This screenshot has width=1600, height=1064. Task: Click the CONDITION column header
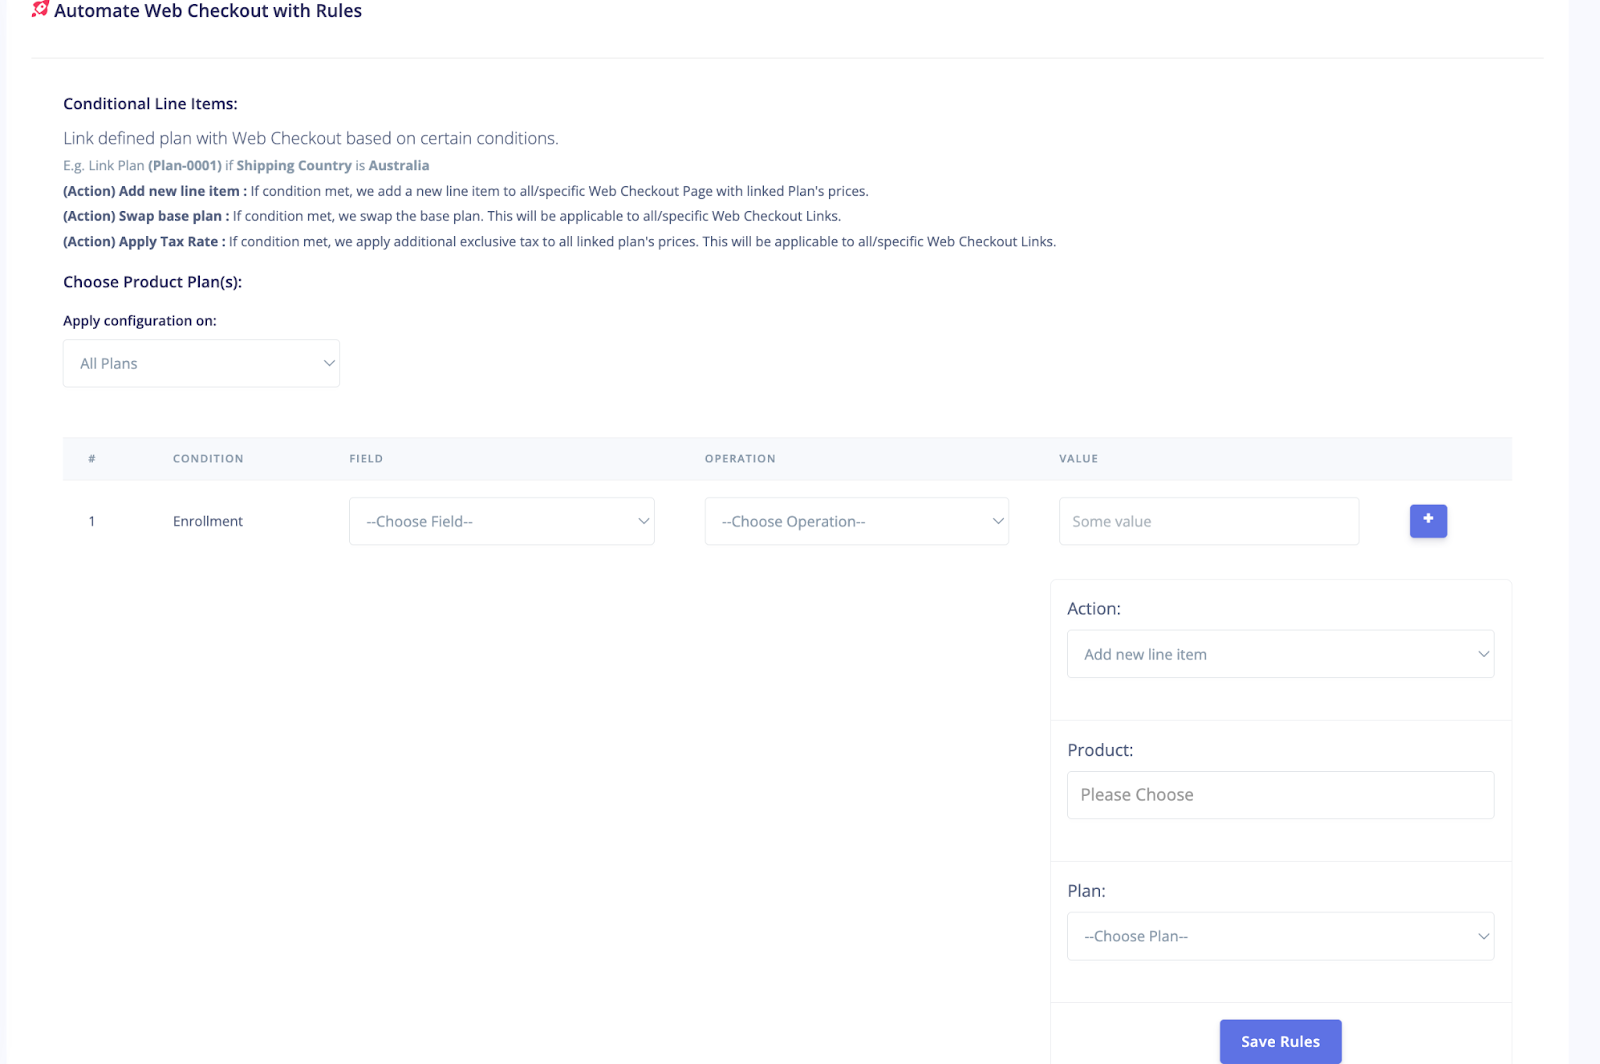[x=208, y=458]
